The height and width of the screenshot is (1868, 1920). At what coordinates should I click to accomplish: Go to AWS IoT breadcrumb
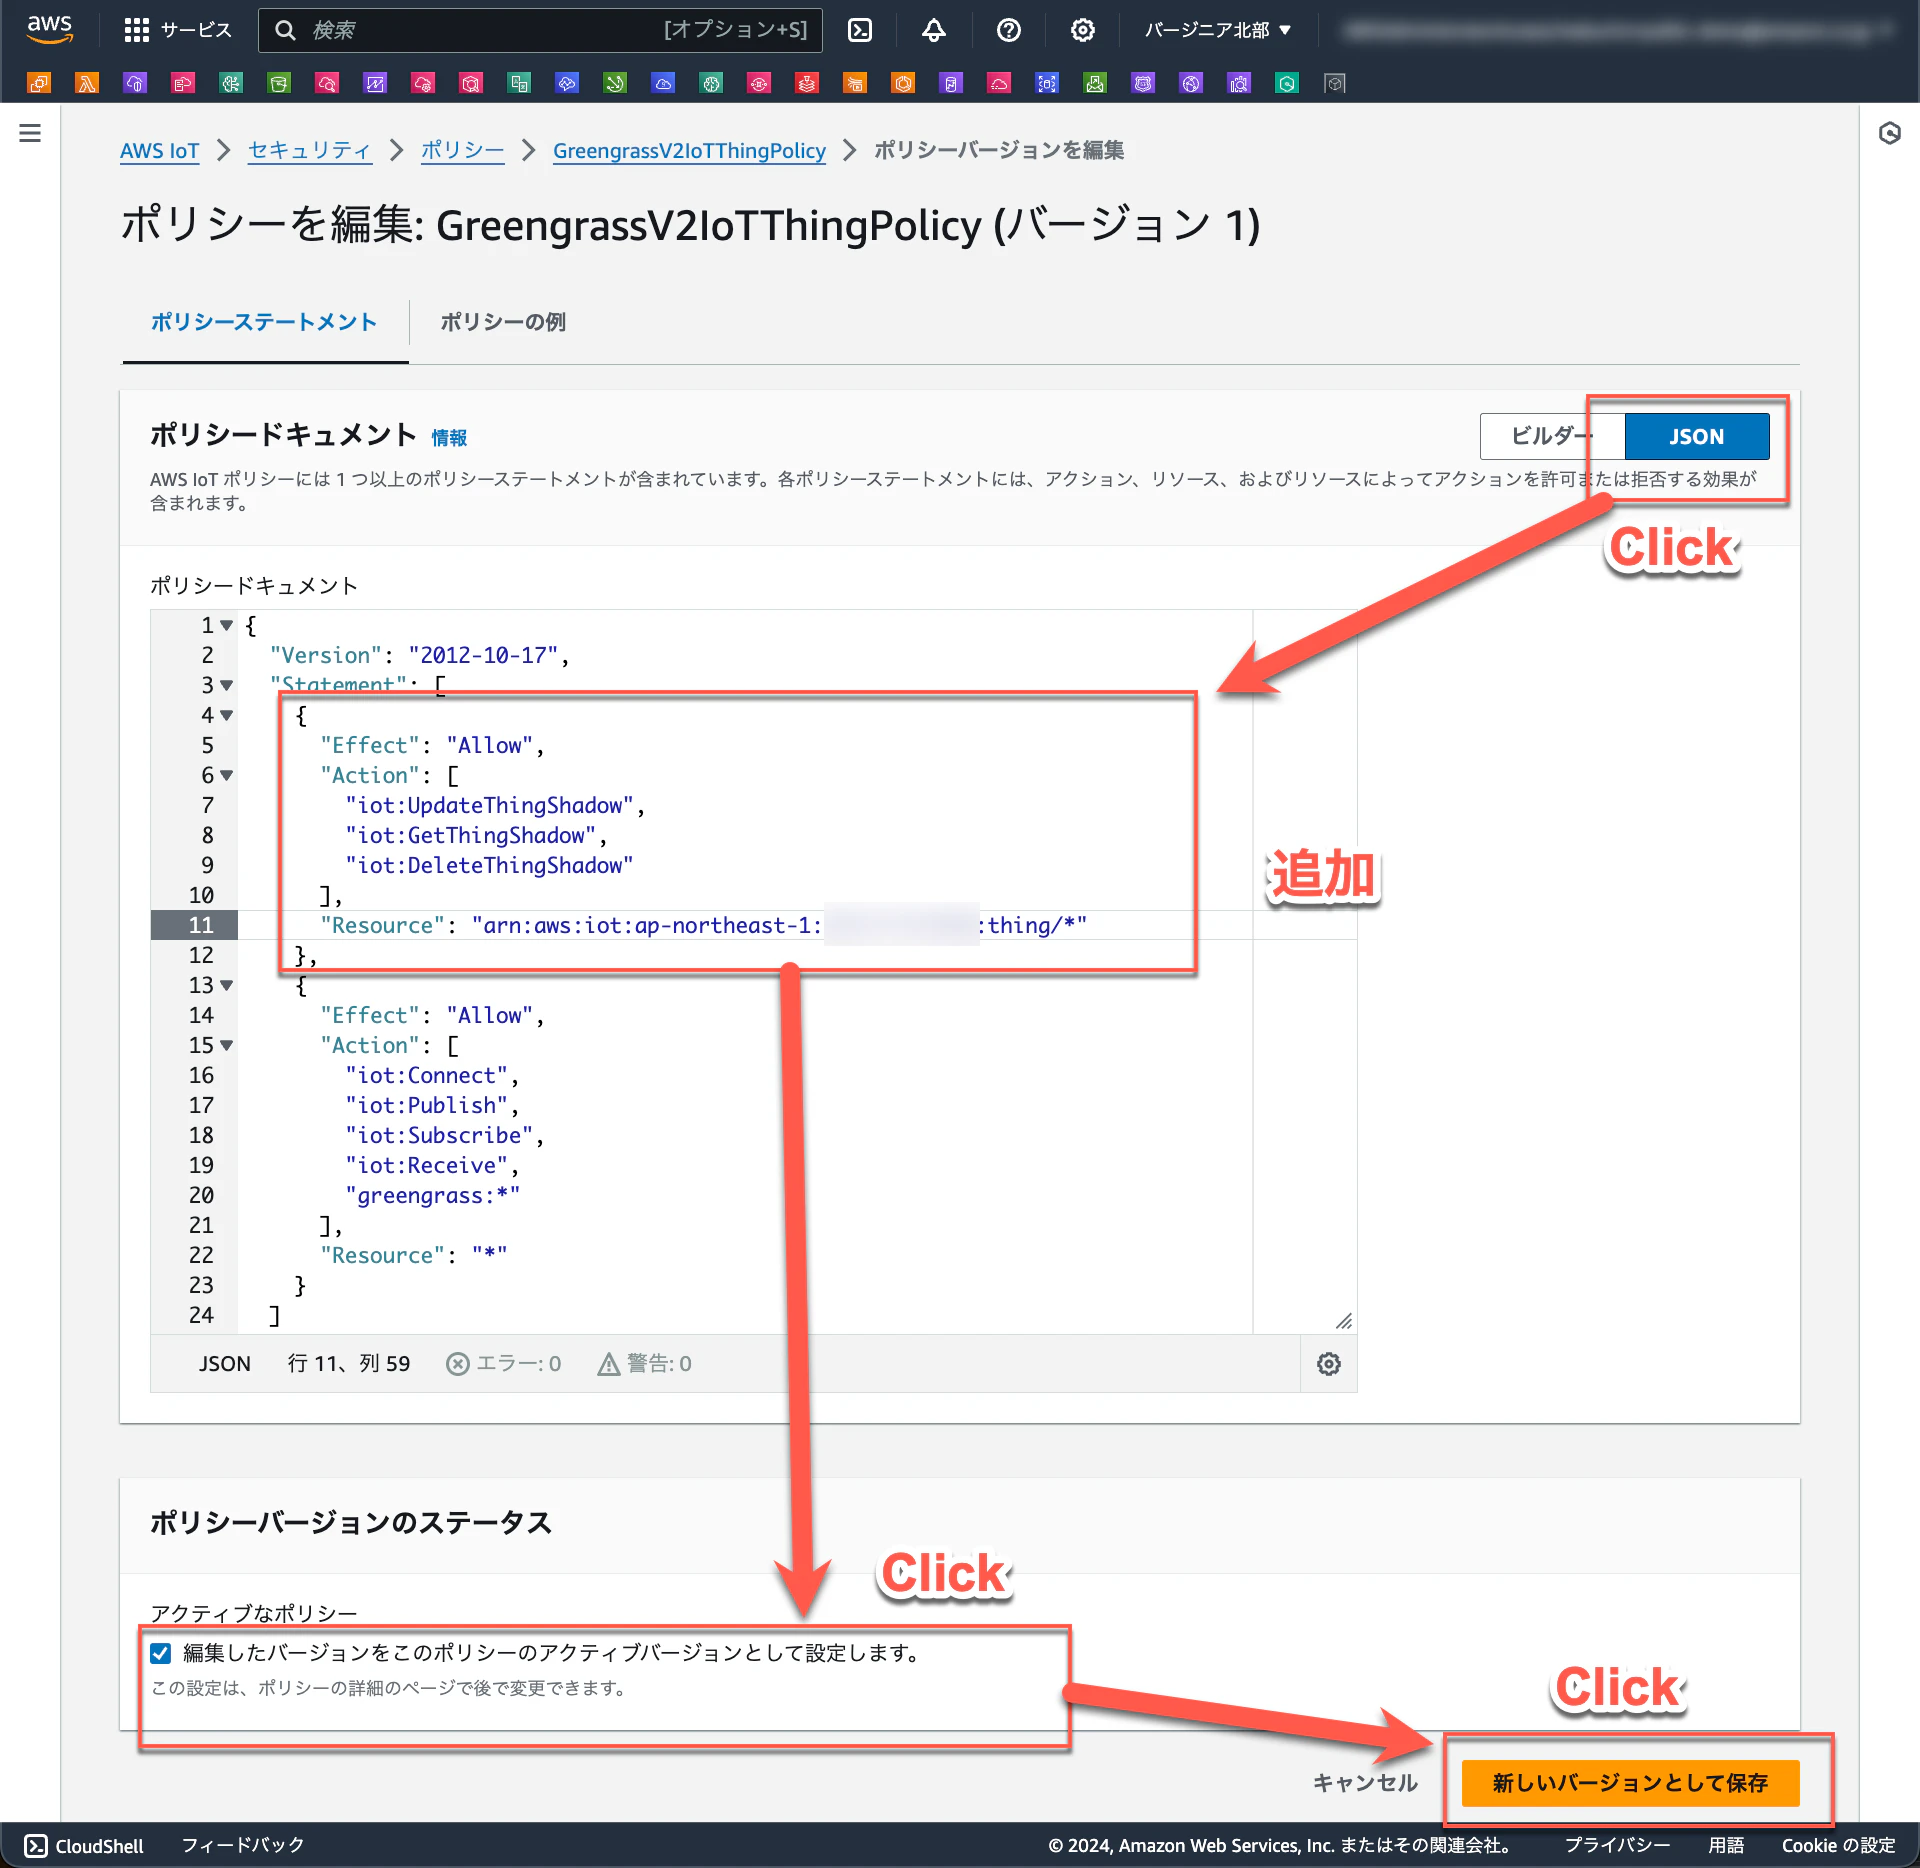click(160, 151)
